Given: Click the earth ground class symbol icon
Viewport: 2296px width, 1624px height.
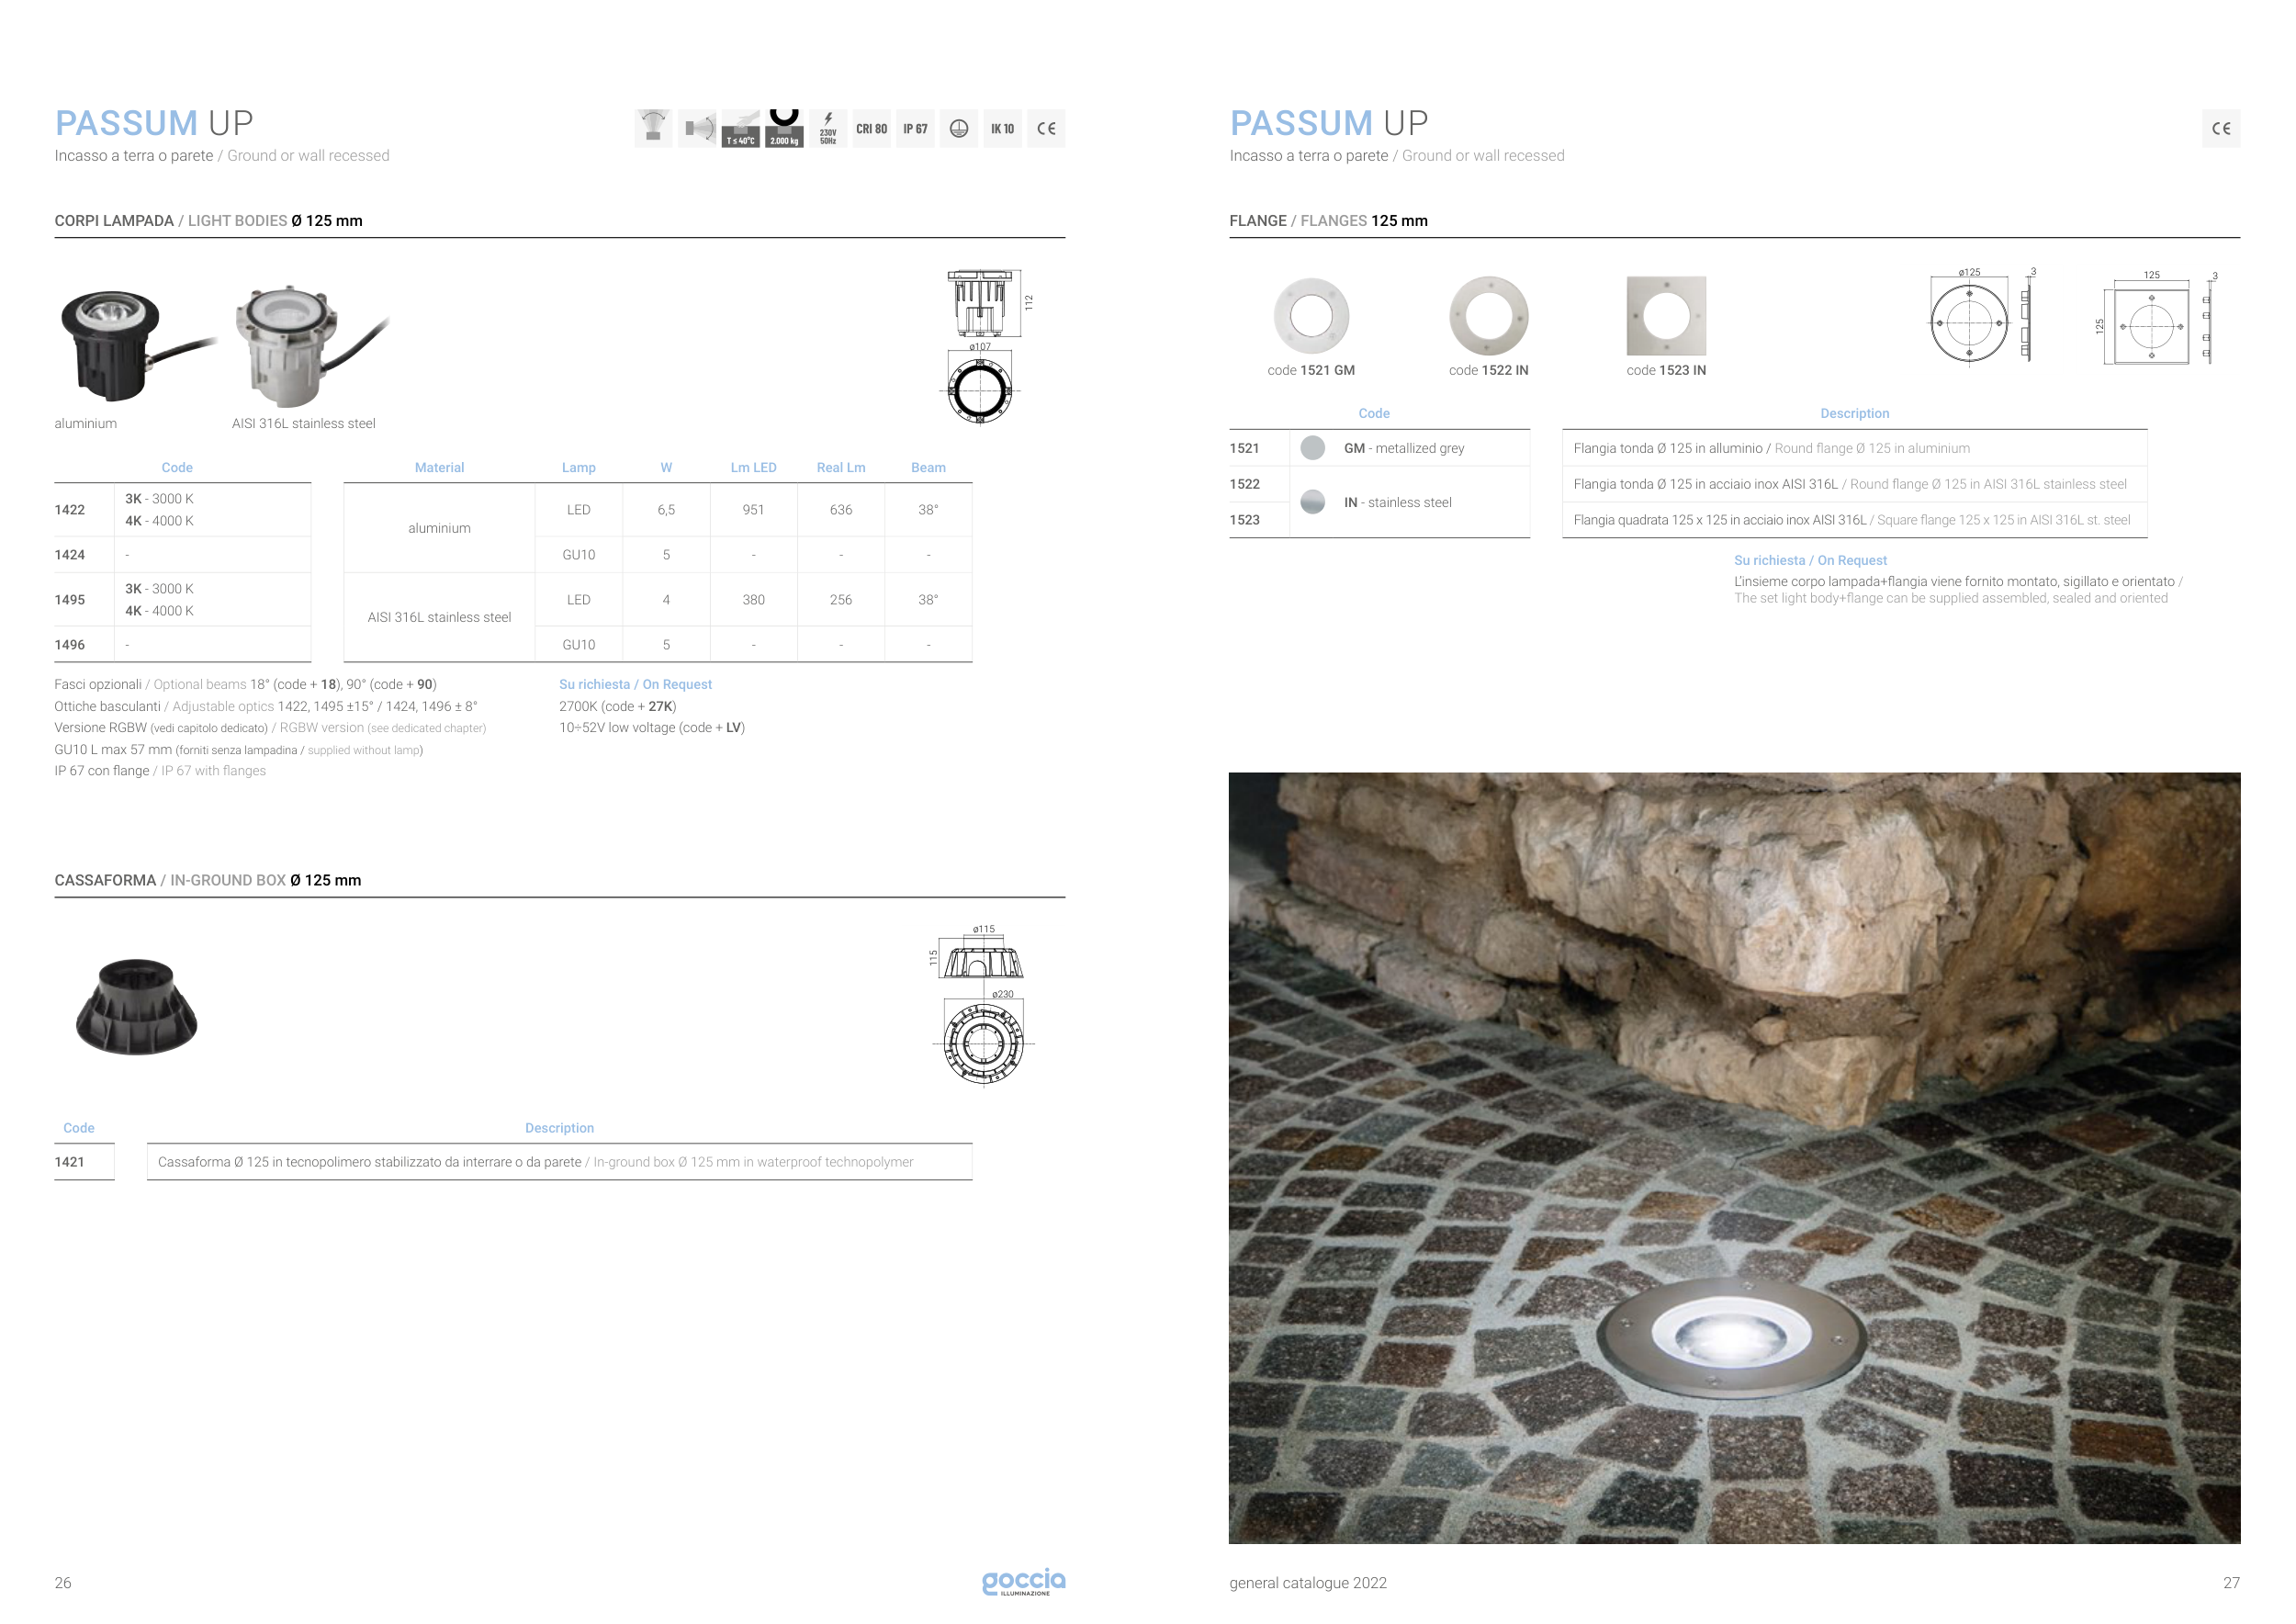Looking at the screenshot, I should click(958, 129).
